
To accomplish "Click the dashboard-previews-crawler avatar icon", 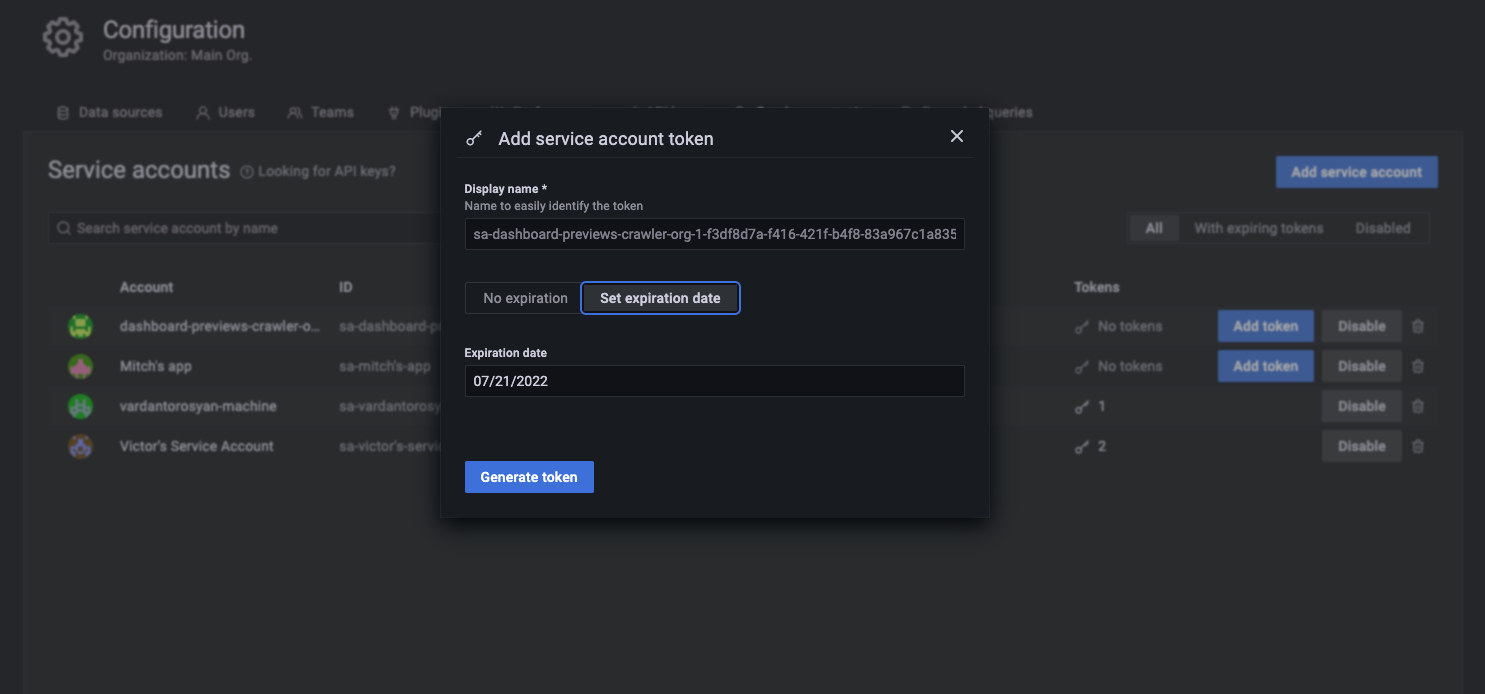I will (80, 326).
